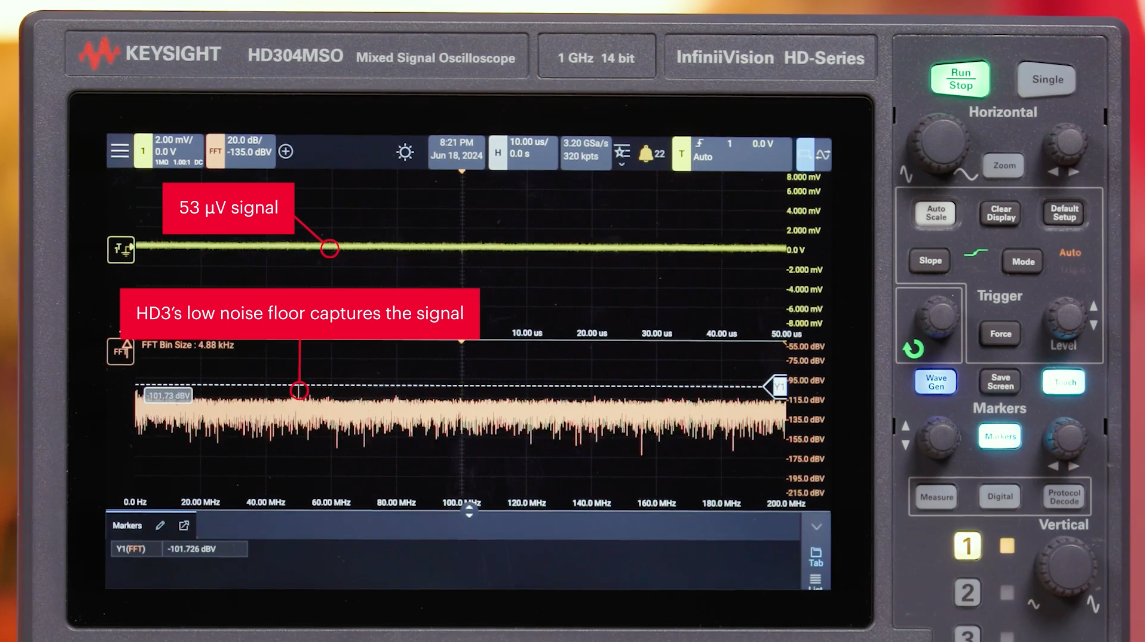Click the Y1 FFT value field
The height and width of the screenshot is (642, 1145).
(x=204, y=549)
